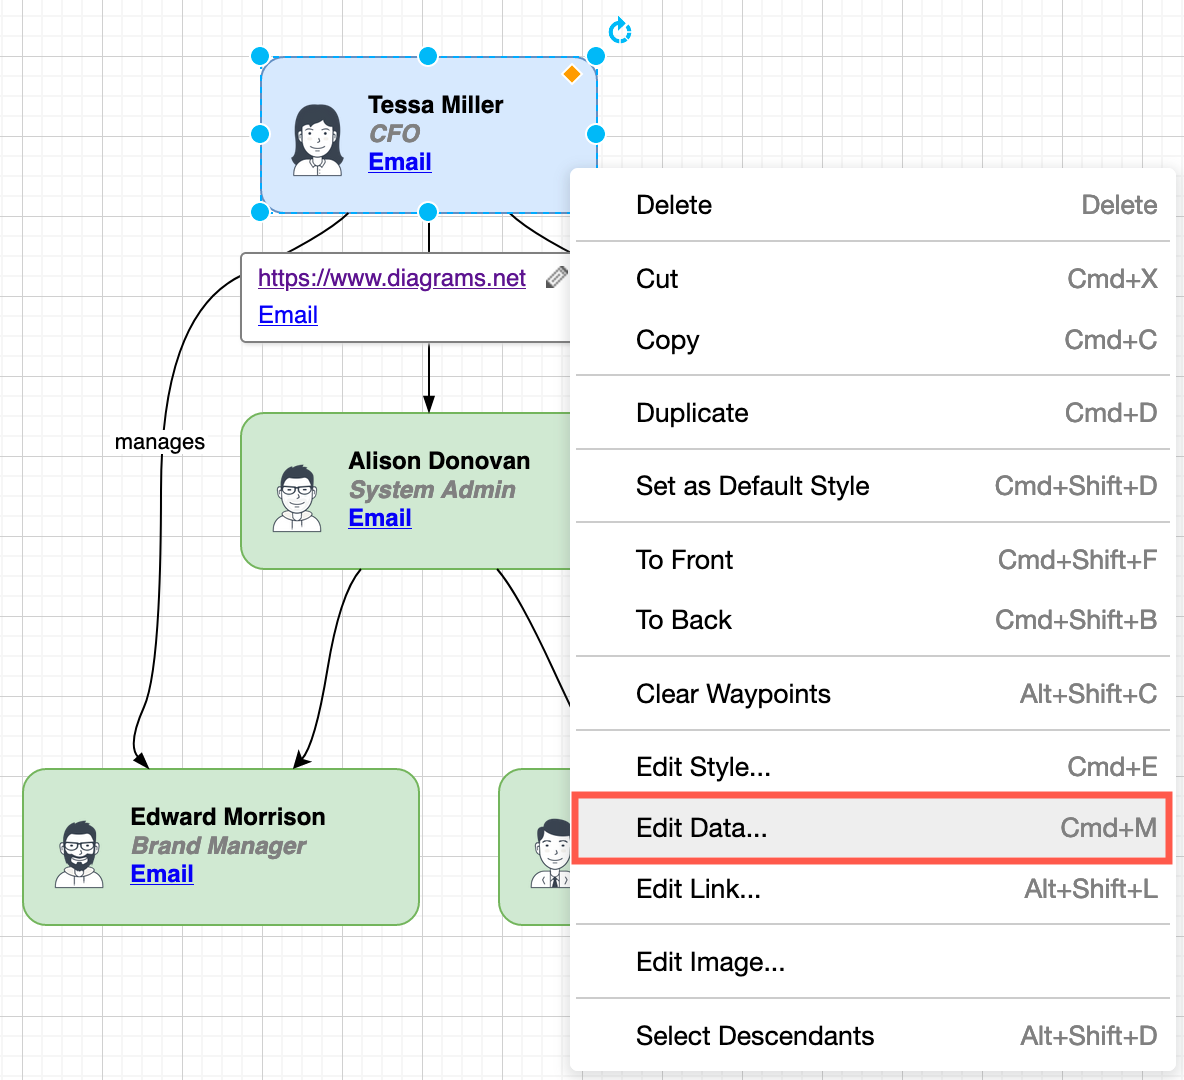Choose Duplicate in the context menu

coord(692,412)
